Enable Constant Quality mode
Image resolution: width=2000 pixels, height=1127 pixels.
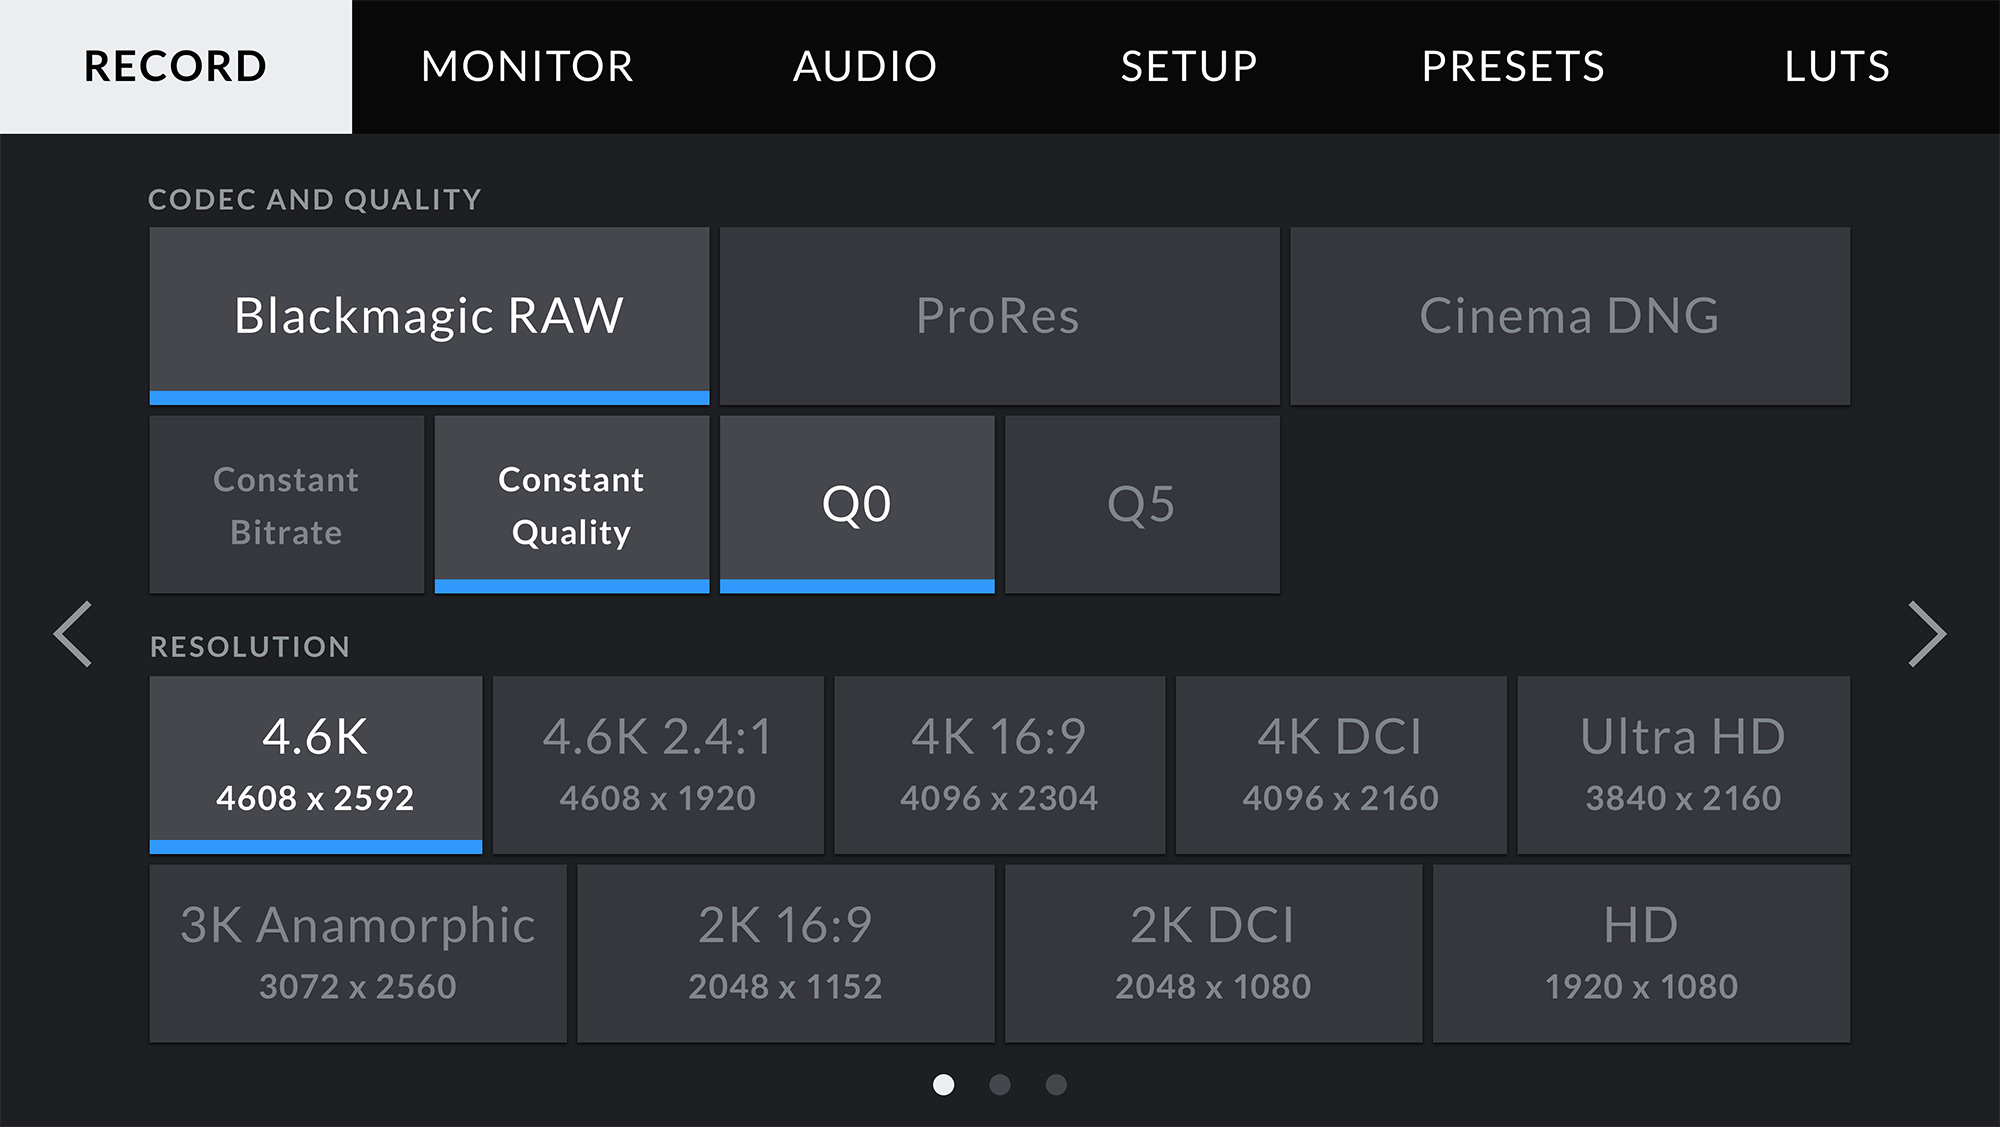click(571, 505)
